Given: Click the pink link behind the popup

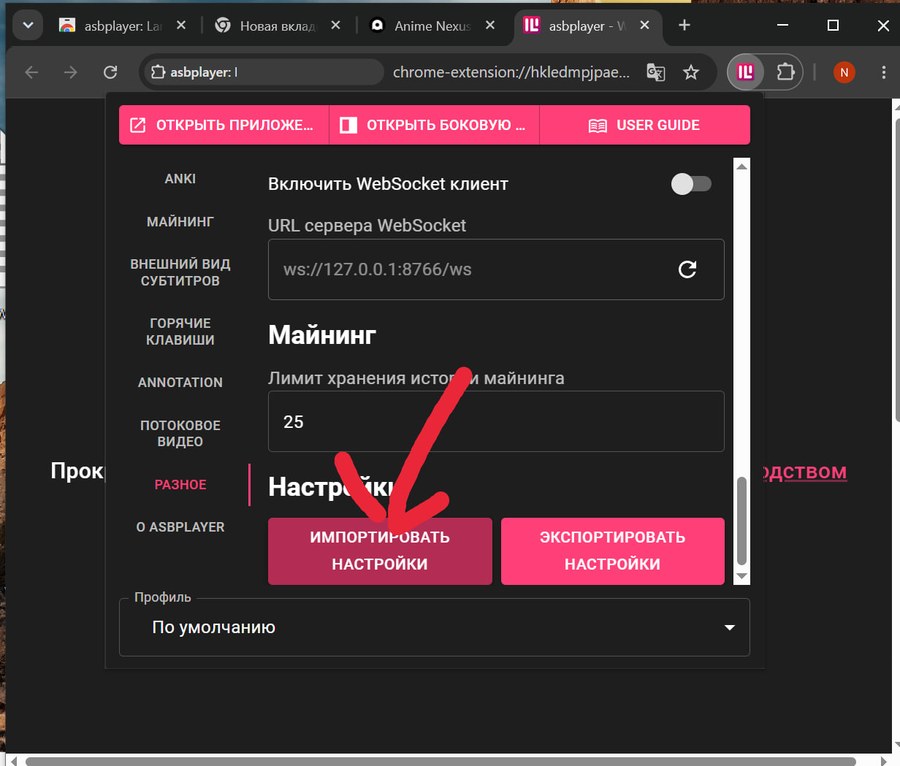Looking at the screenshot, I should click(805, 472).
